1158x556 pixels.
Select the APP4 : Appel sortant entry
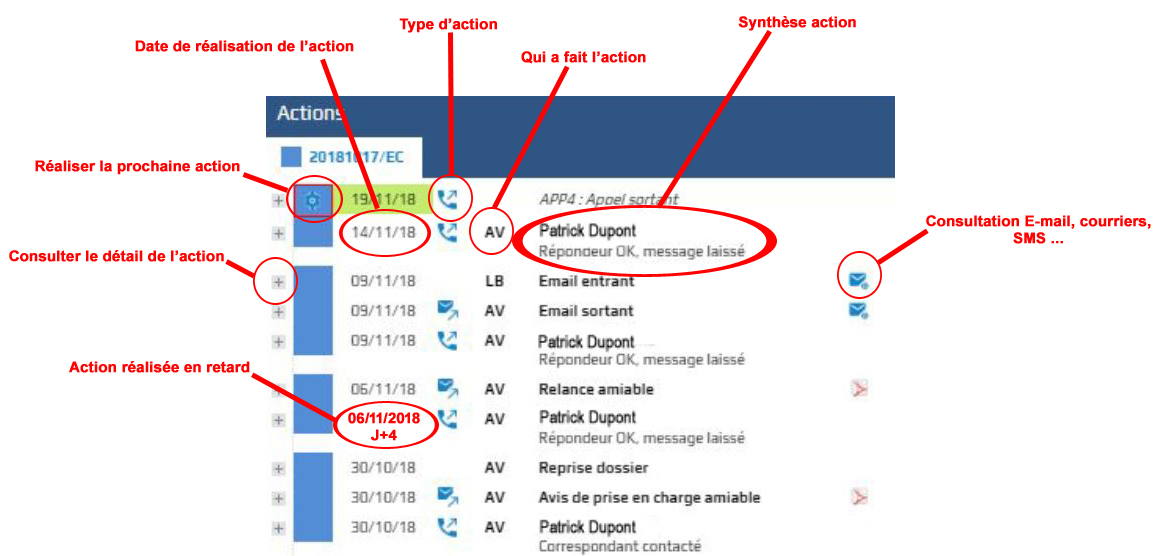pyautogui.click(x=608, y=199)
